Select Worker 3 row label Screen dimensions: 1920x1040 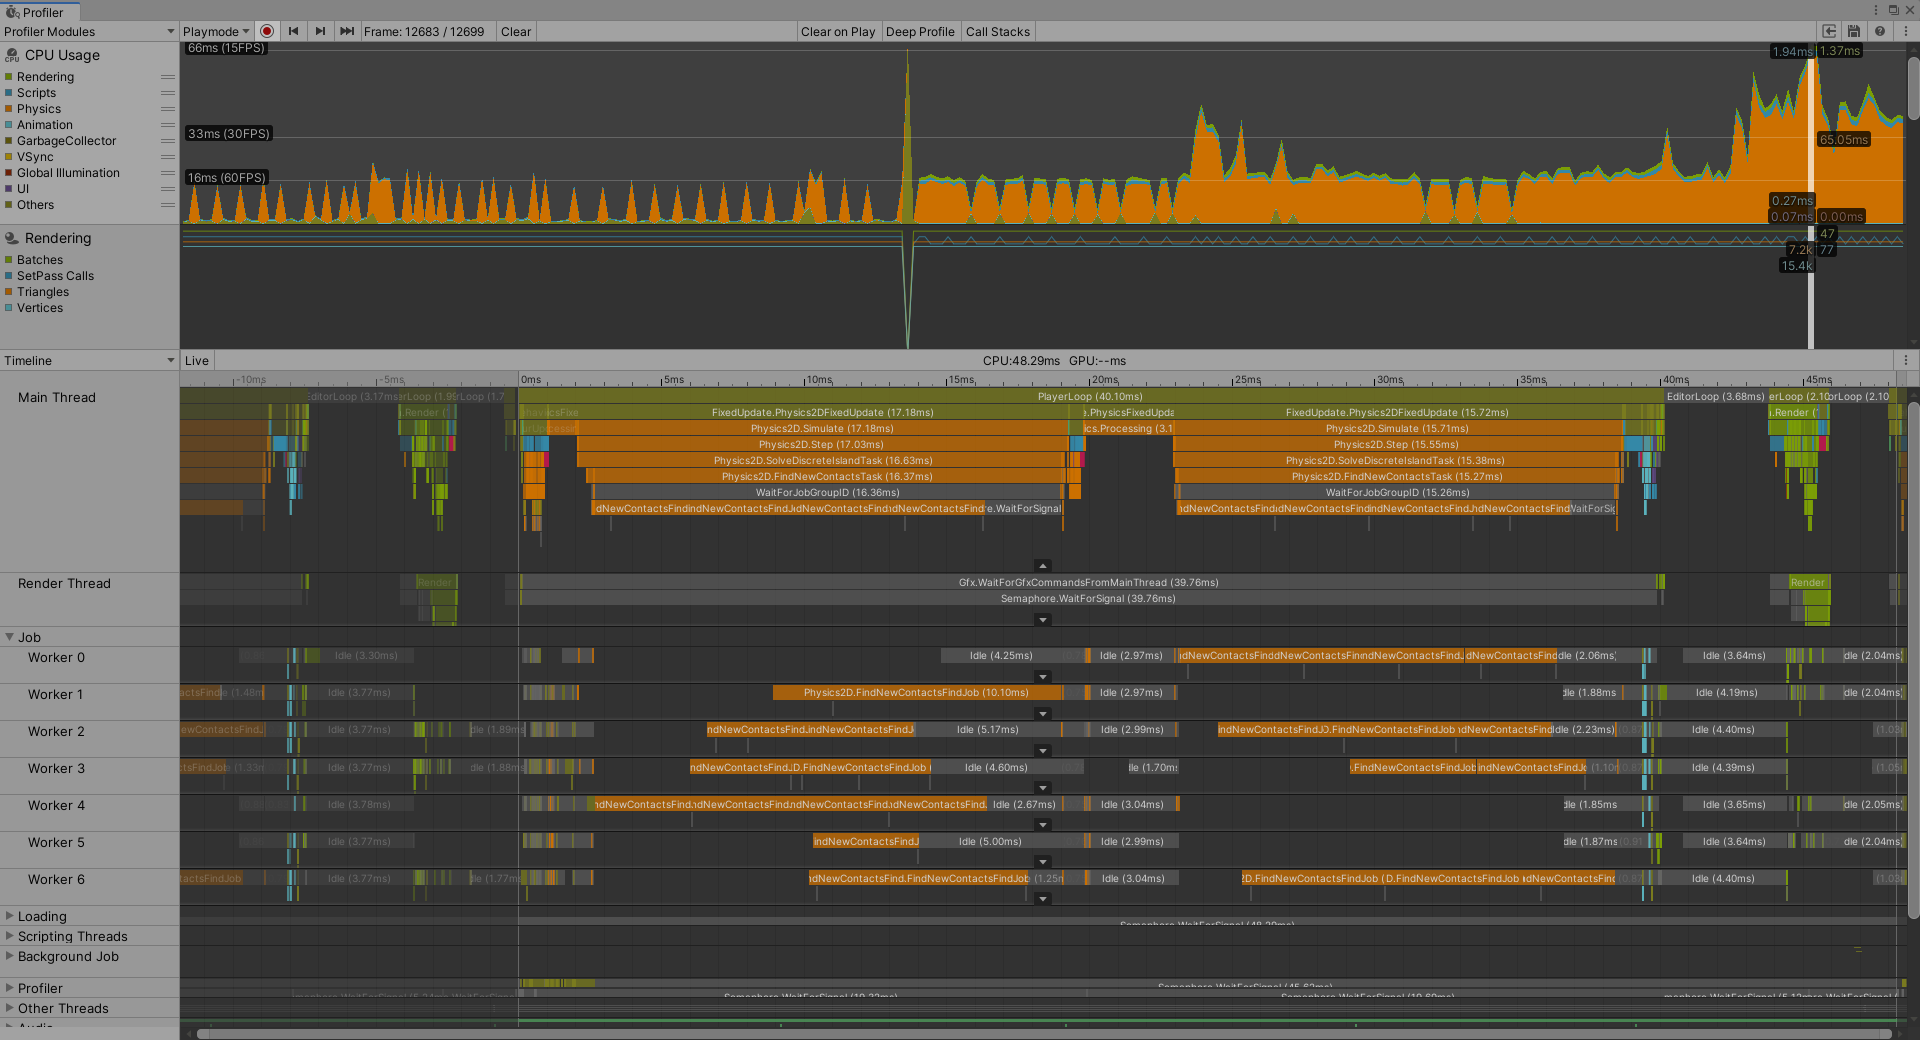coord(56,768)
